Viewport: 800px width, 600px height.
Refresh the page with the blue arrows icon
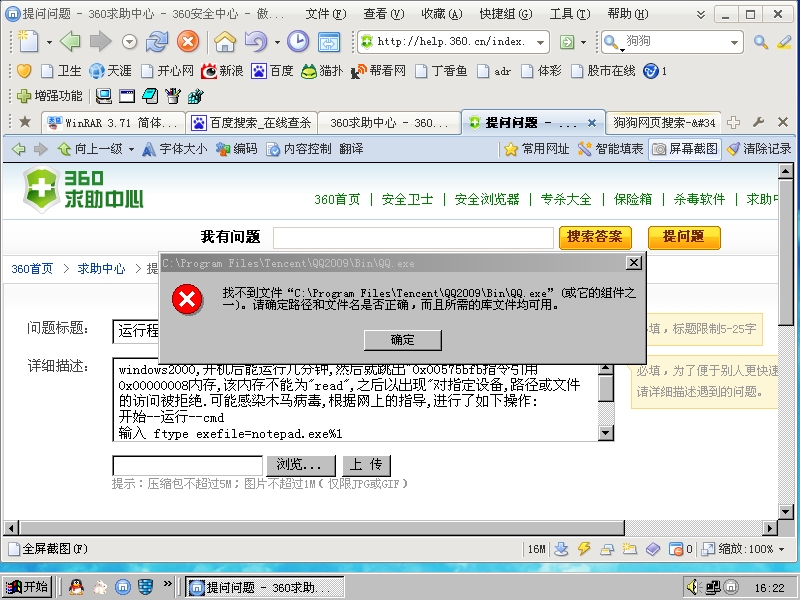157,42
